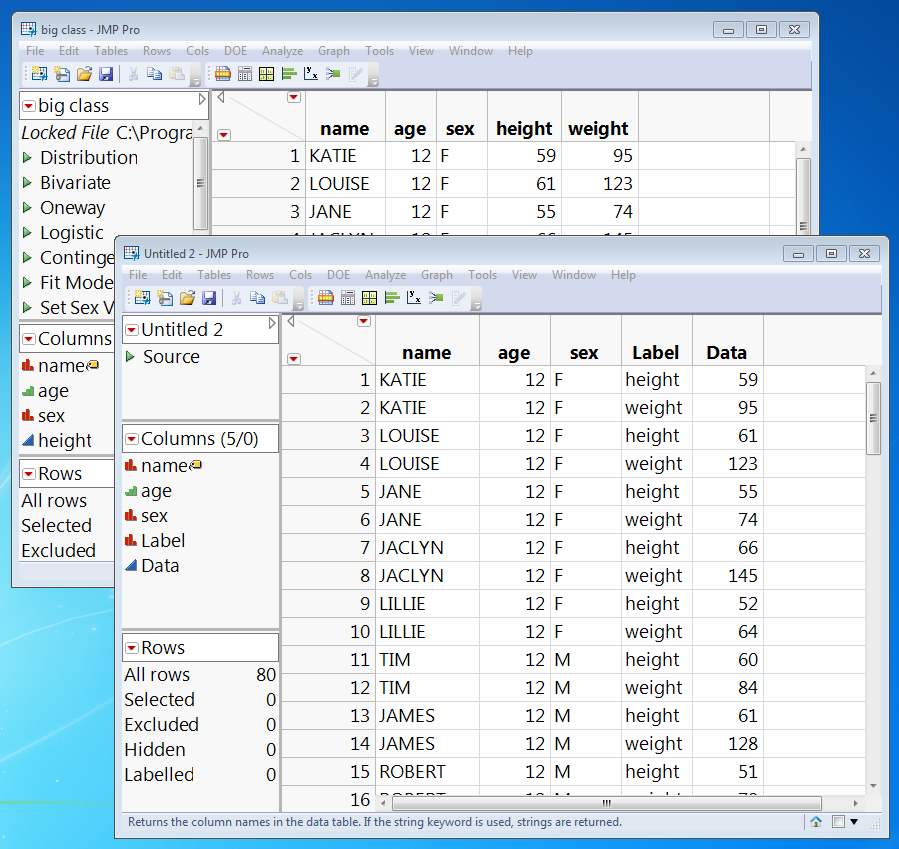
Task: Click Save icon in big class toolbar
Action: 105,73
